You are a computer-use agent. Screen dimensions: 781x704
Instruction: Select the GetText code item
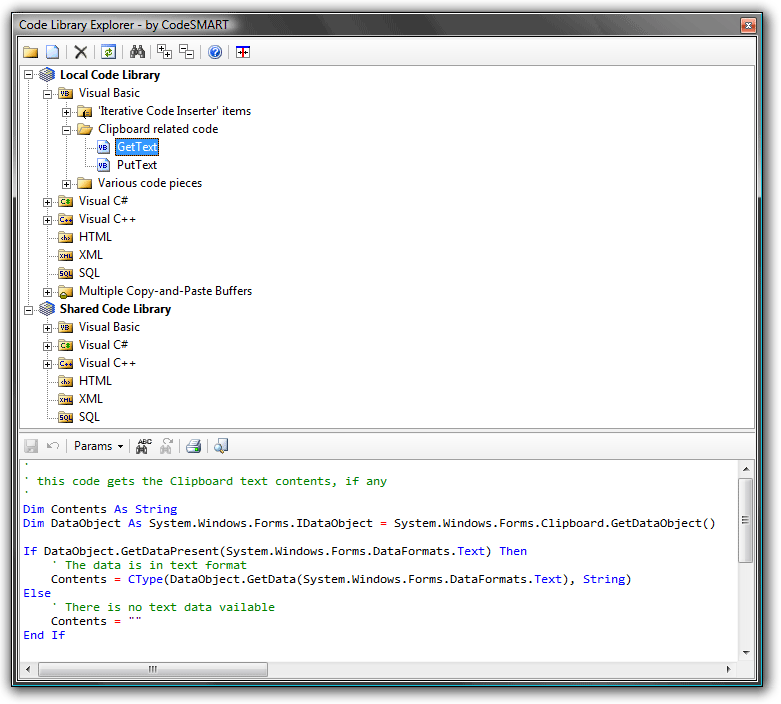(137, 146)
